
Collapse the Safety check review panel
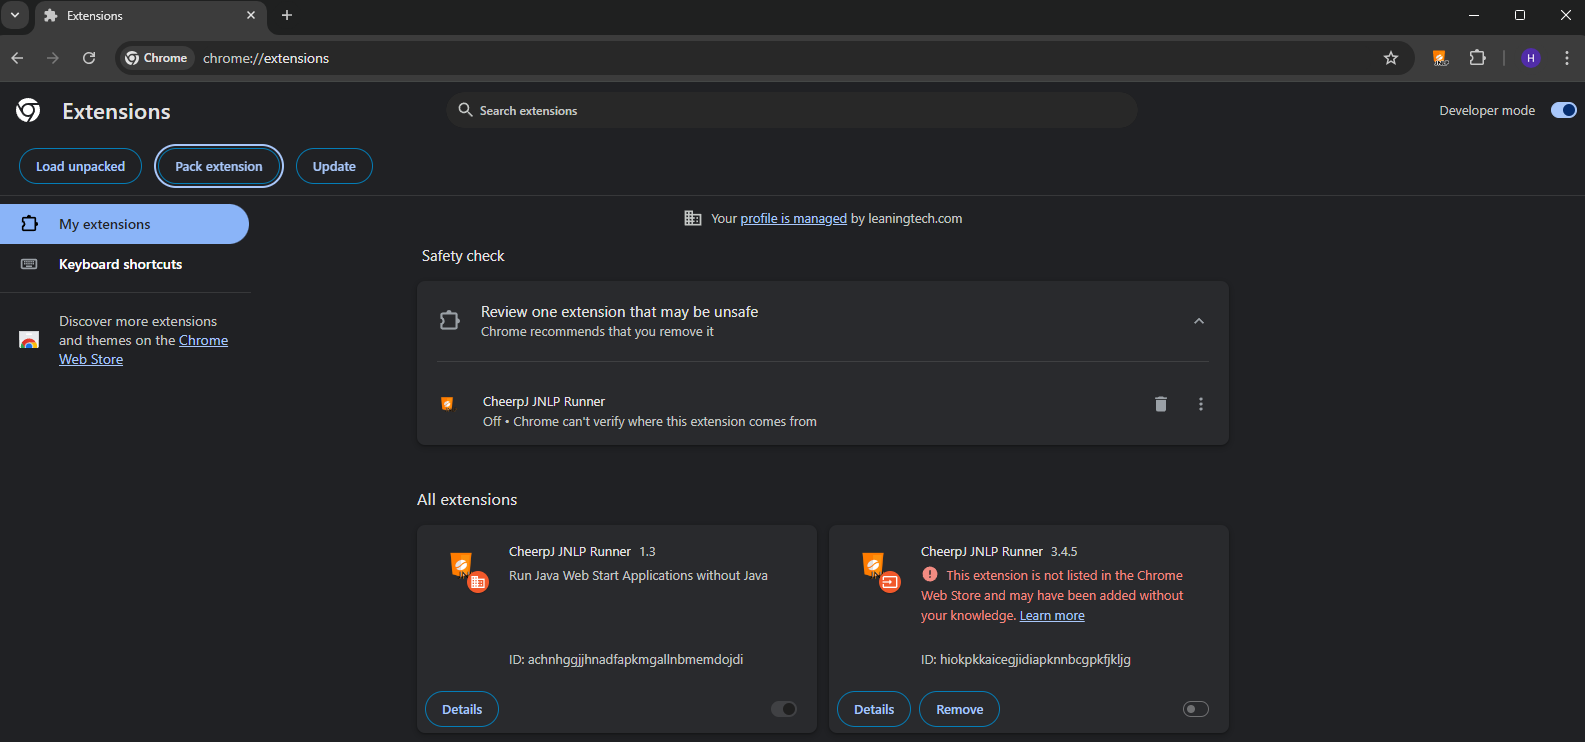coord(1198,321)
